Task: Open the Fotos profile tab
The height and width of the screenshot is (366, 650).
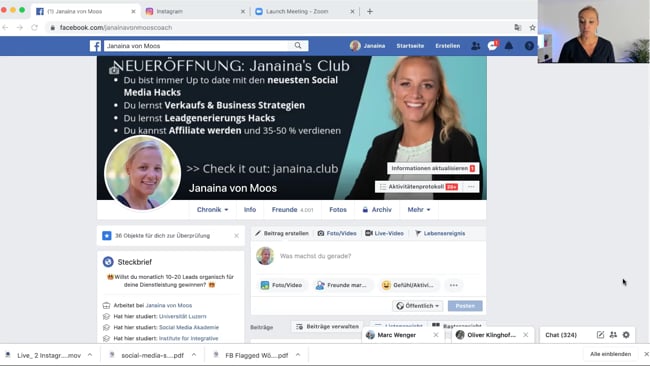Action: (x=338, y=210)
